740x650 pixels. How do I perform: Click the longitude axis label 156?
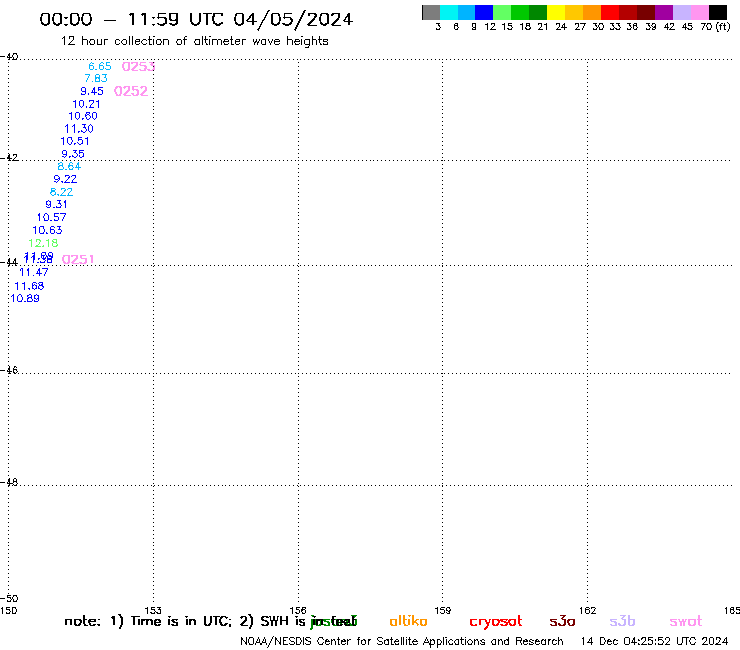(x=298, y=610)
